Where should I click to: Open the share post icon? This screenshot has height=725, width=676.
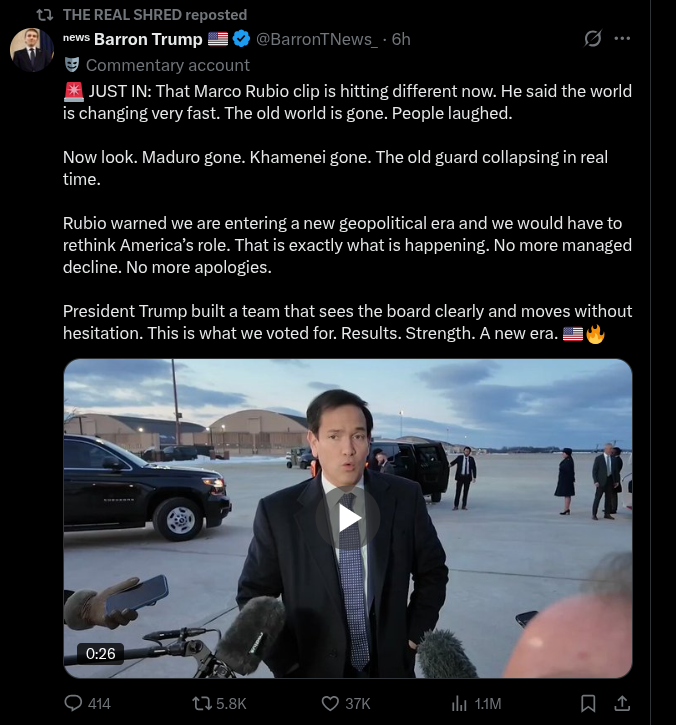tap(621, 703)
